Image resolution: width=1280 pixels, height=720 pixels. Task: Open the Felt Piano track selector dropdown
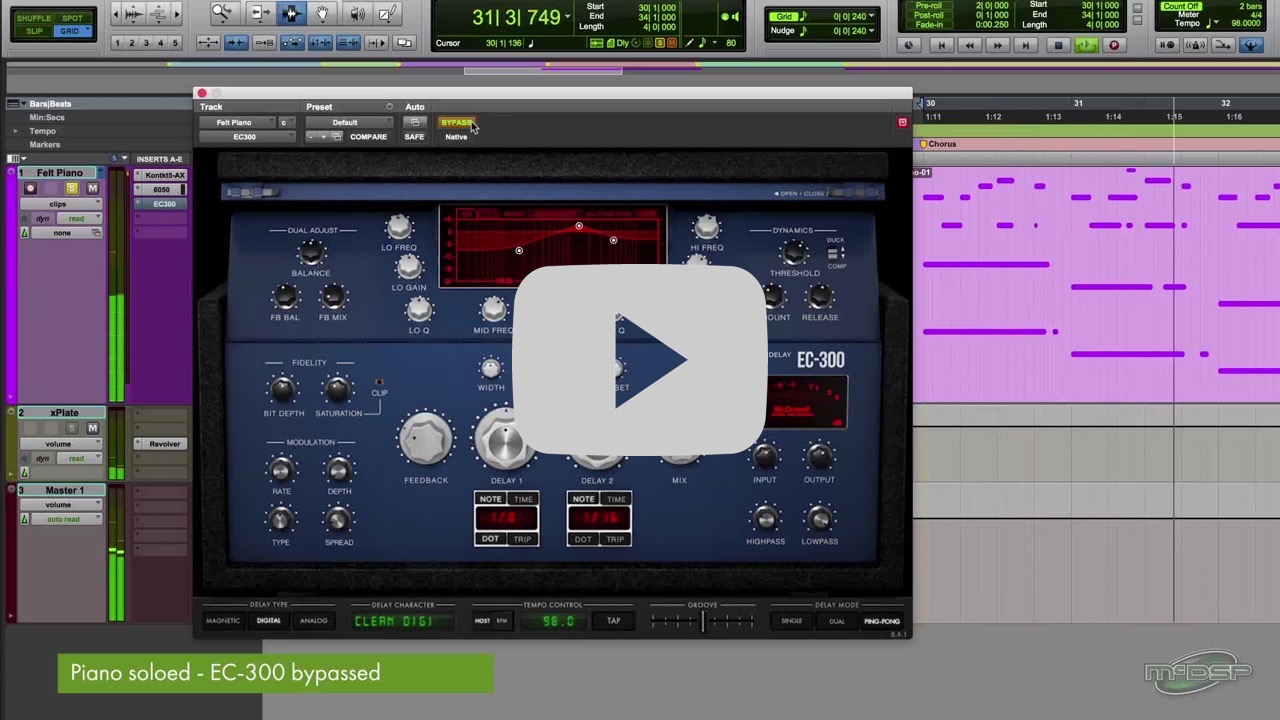[235, 122]
